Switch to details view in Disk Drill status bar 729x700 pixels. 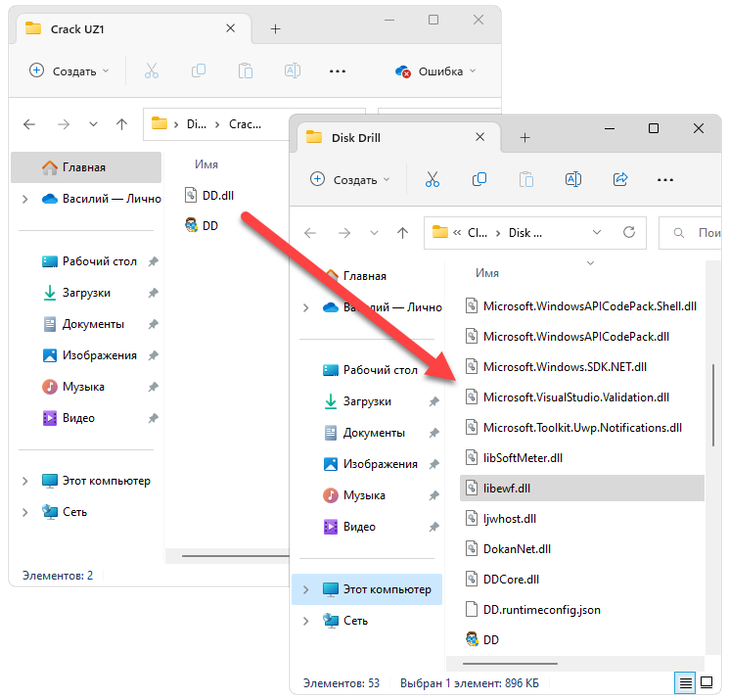[685, 683]
